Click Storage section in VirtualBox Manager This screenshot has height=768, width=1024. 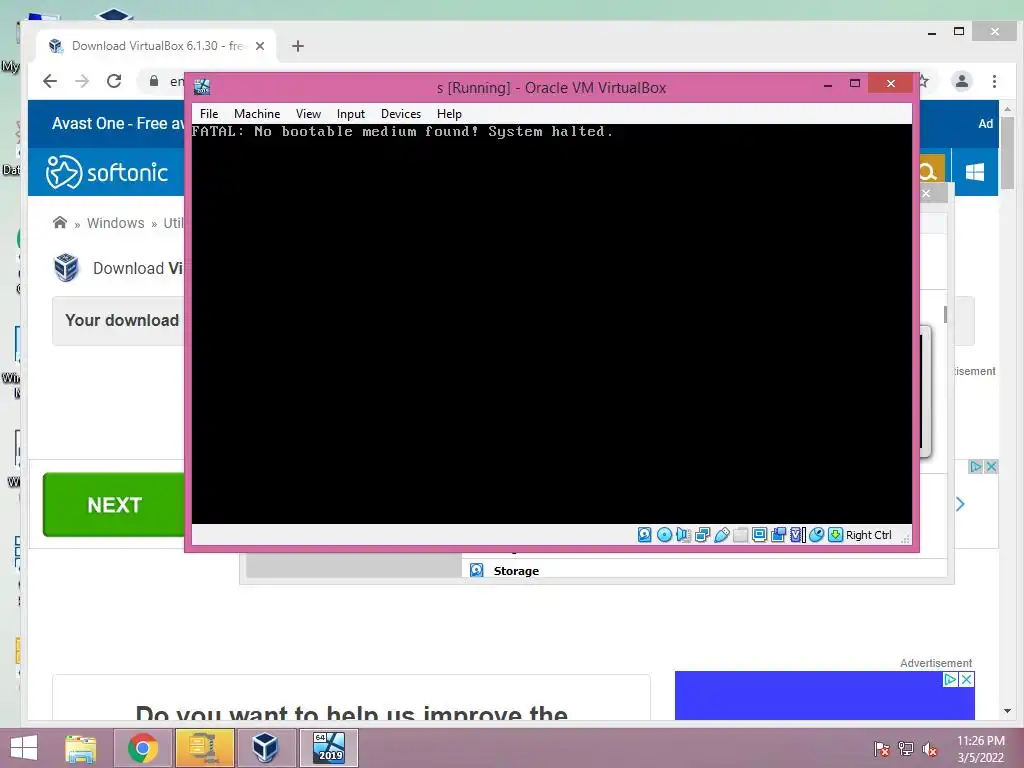click(x=516, y=571)
